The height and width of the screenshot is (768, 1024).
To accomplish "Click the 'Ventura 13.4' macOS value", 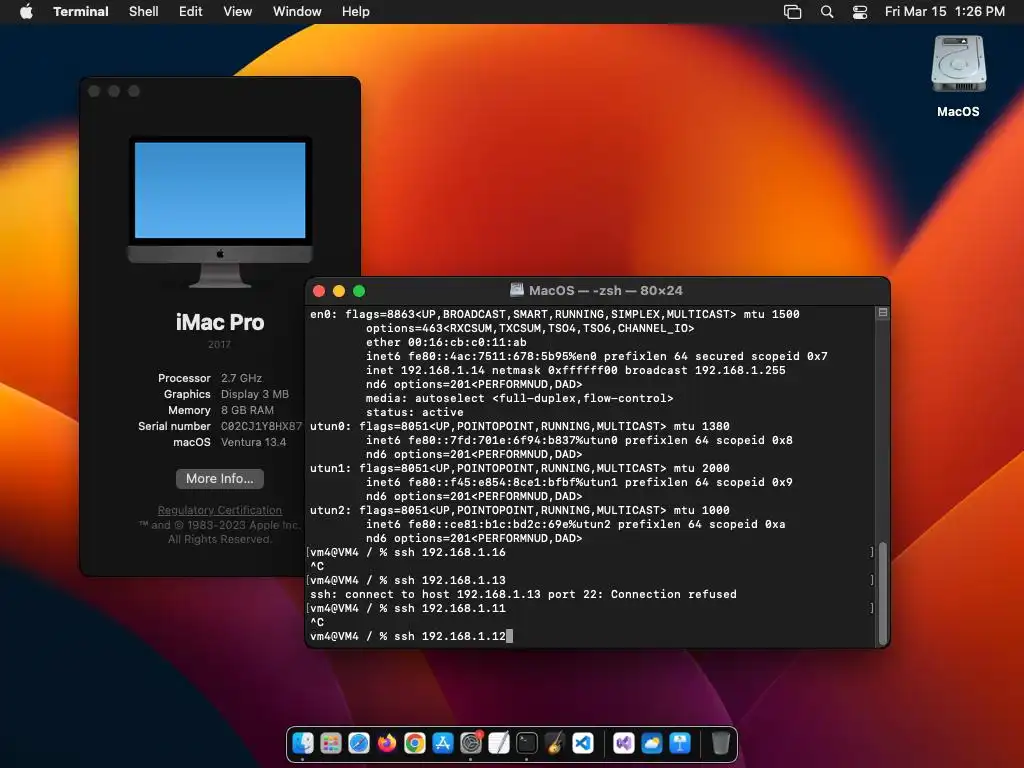I will click(x=253, y=442).
